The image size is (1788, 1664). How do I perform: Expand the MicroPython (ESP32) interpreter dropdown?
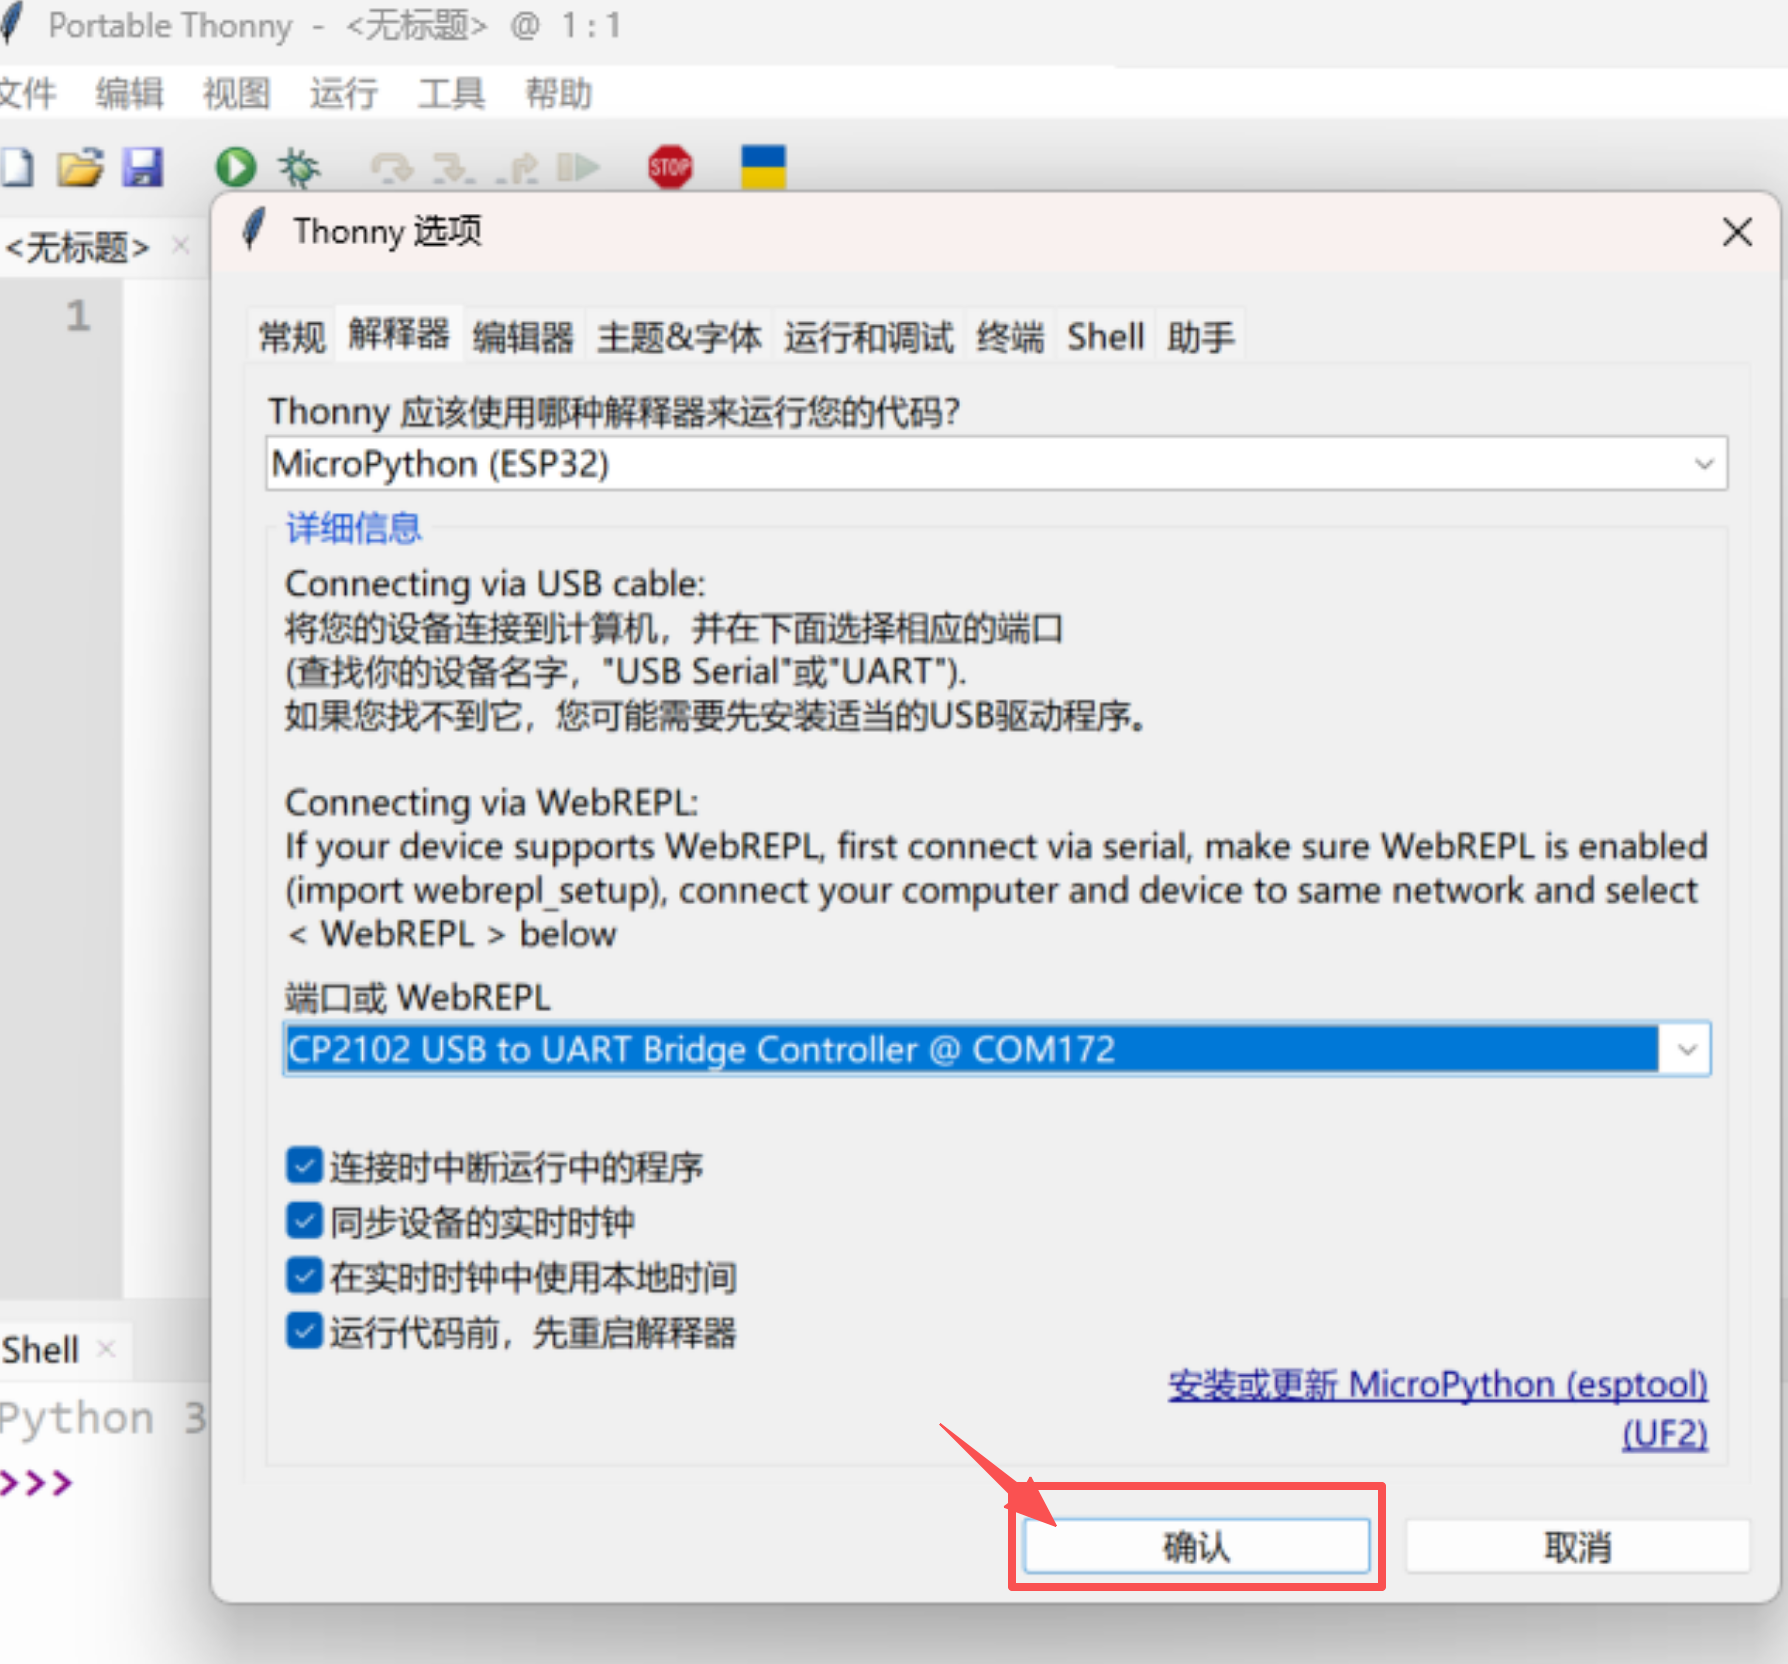click(1703, 464)
